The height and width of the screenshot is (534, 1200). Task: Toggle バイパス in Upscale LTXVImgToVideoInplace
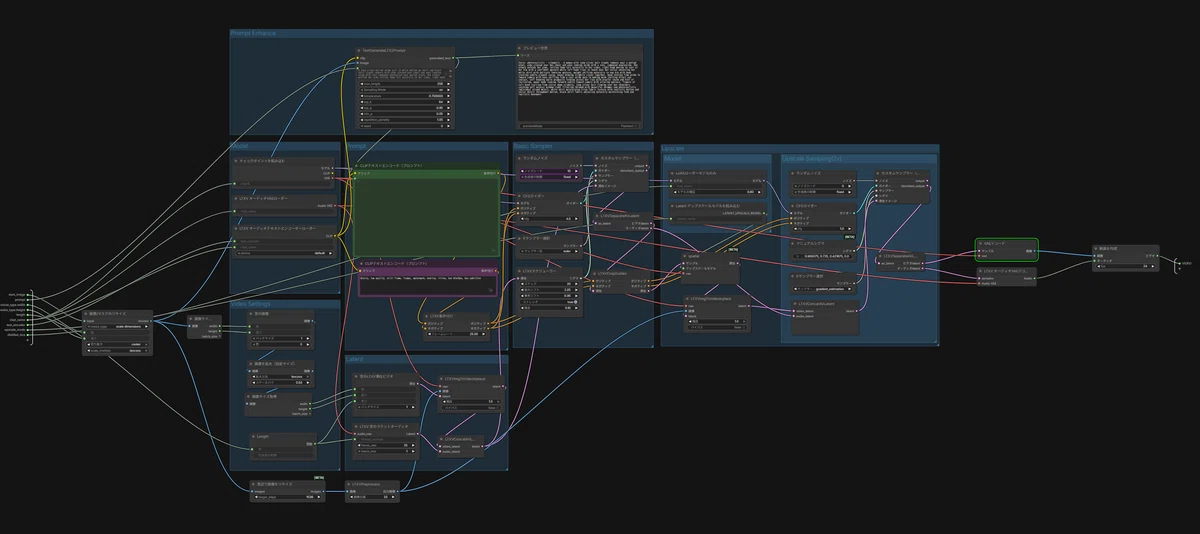pyautogui.click(x=718, y=327)
